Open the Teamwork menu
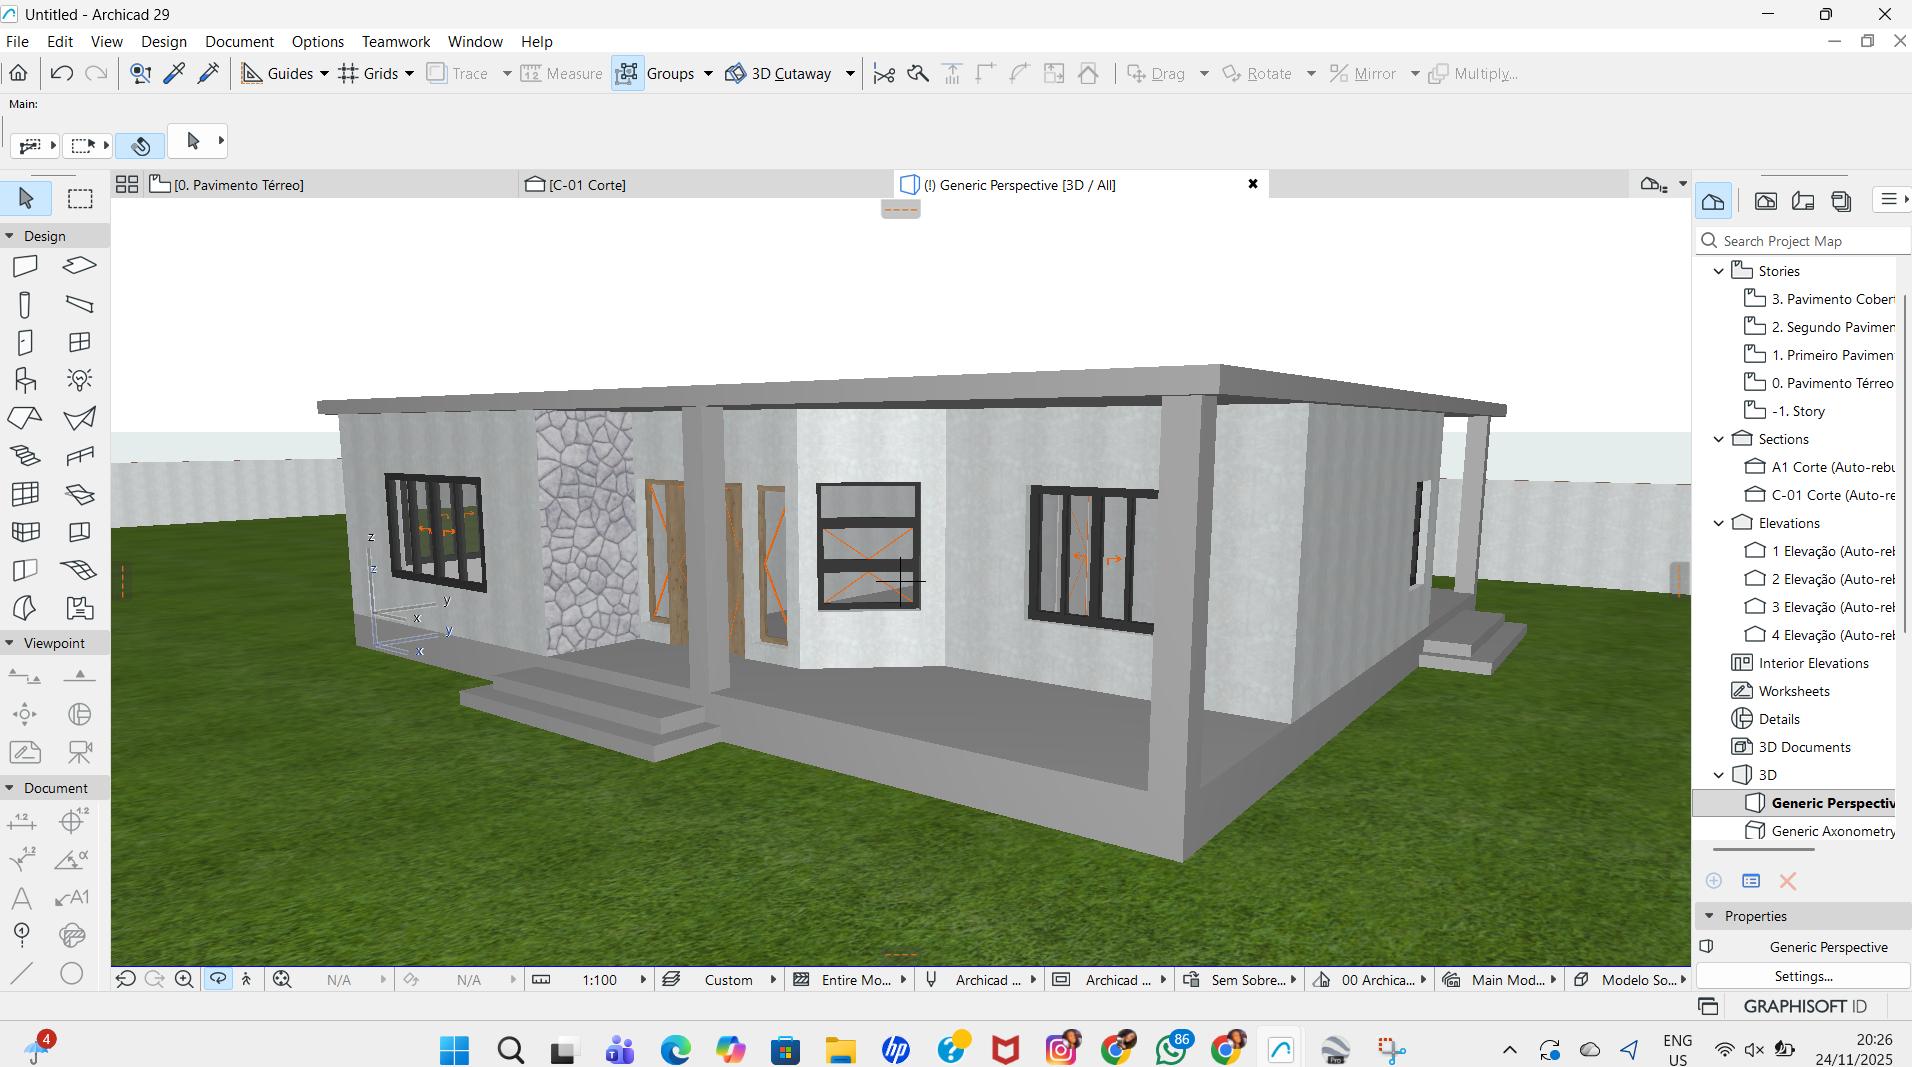 [x=395, y=42]
